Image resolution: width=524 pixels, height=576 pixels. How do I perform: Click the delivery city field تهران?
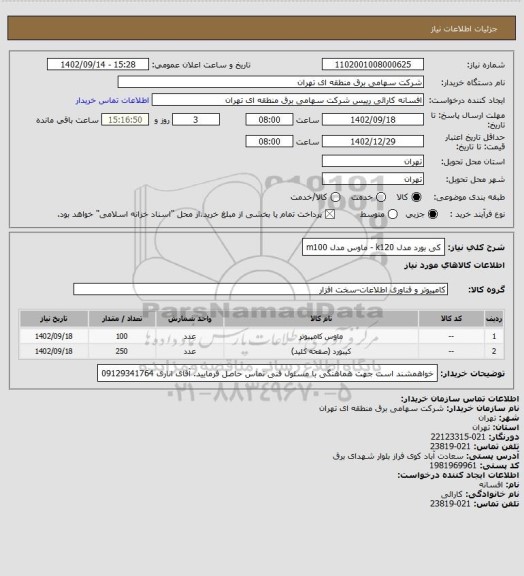tap(373, 179)
